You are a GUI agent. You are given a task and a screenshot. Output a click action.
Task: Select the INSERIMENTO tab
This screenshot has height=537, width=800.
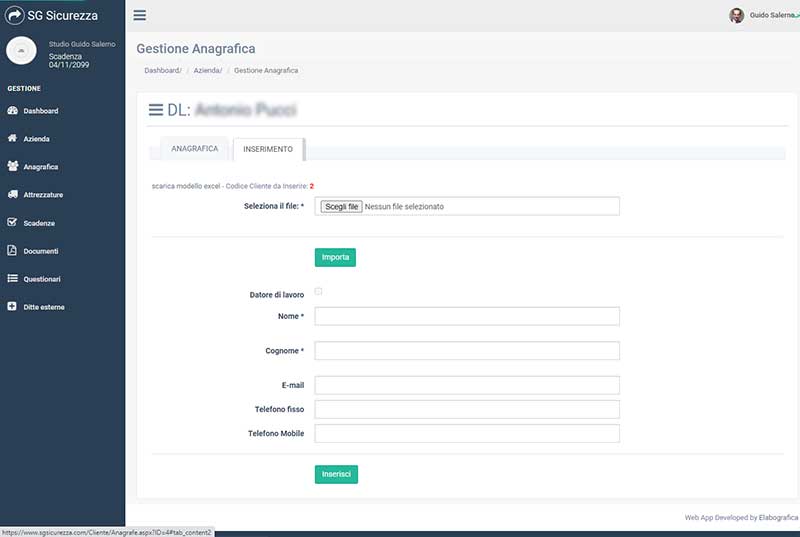point(268,149)
